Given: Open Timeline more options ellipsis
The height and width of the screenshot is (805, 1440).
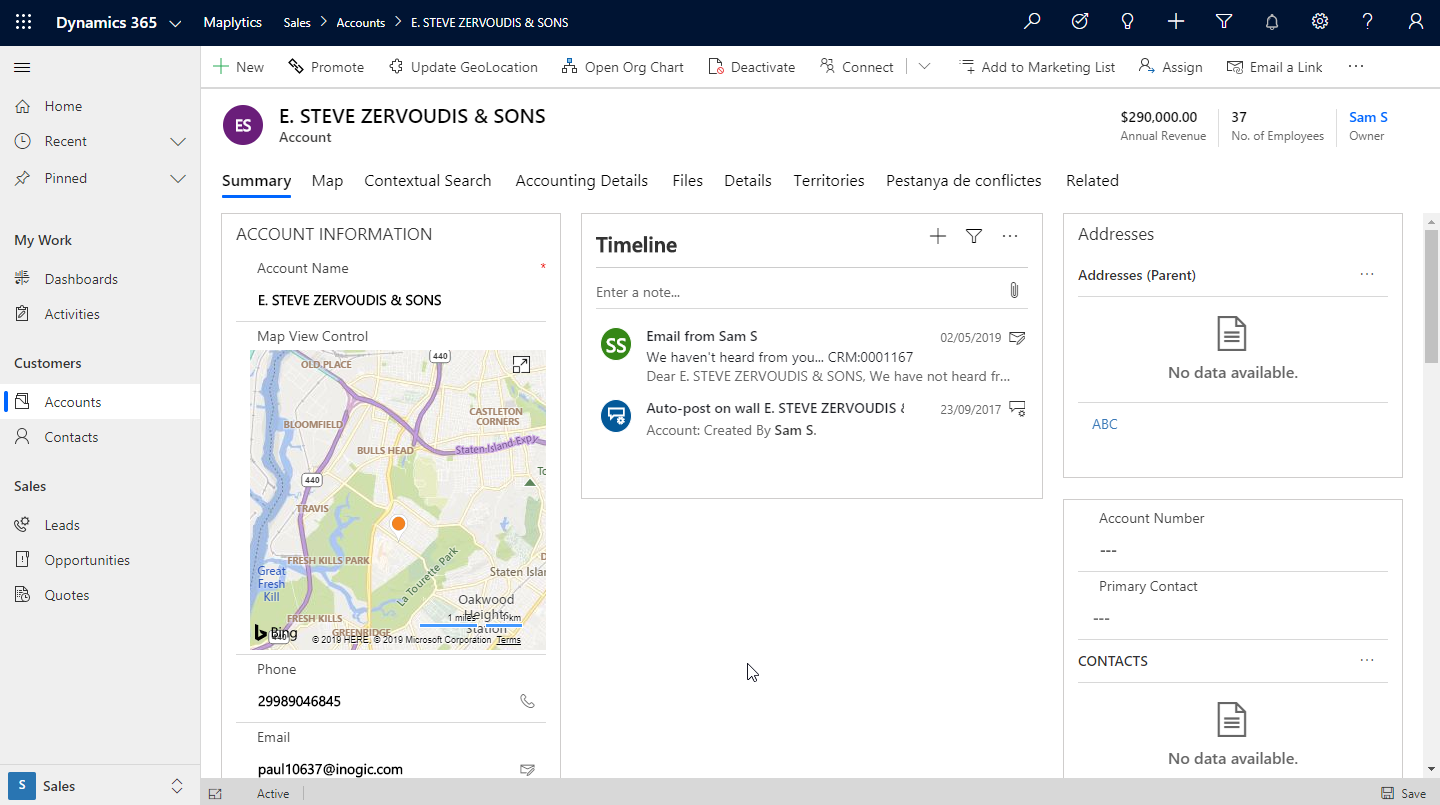Looking at the screenshot, I should click(1010, 236).
